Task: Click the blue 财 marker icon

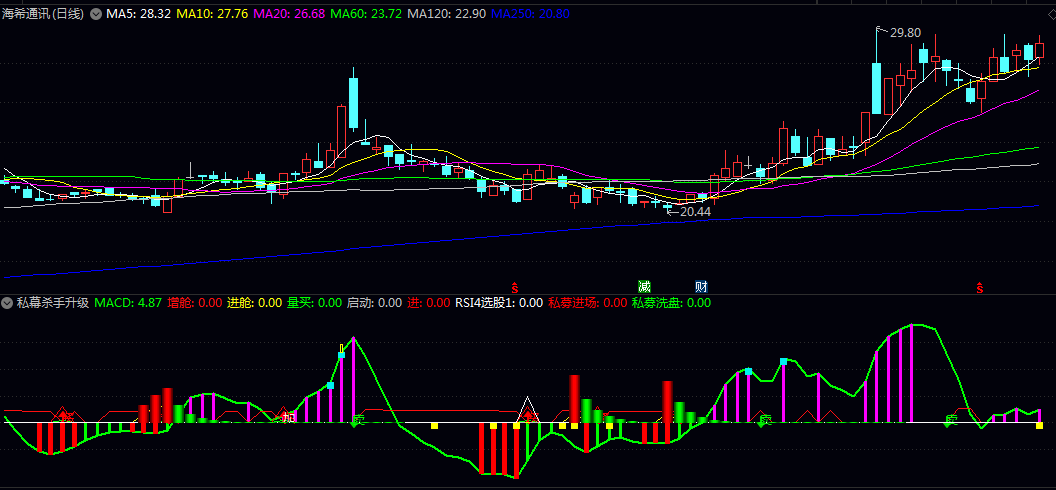Action: pos(701,287)
